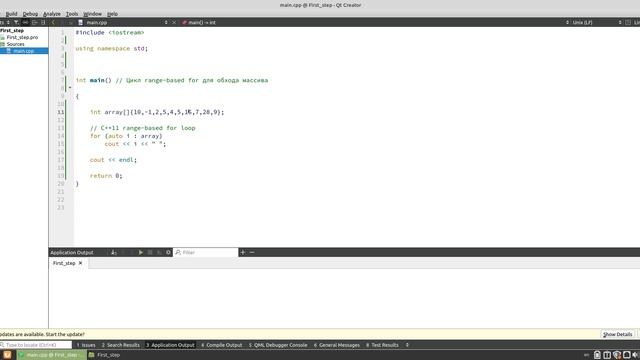Click the run (play) icon in output toolbar
Image resolution: width=640 pixels, height=360 pixels.
pos(140,253)
